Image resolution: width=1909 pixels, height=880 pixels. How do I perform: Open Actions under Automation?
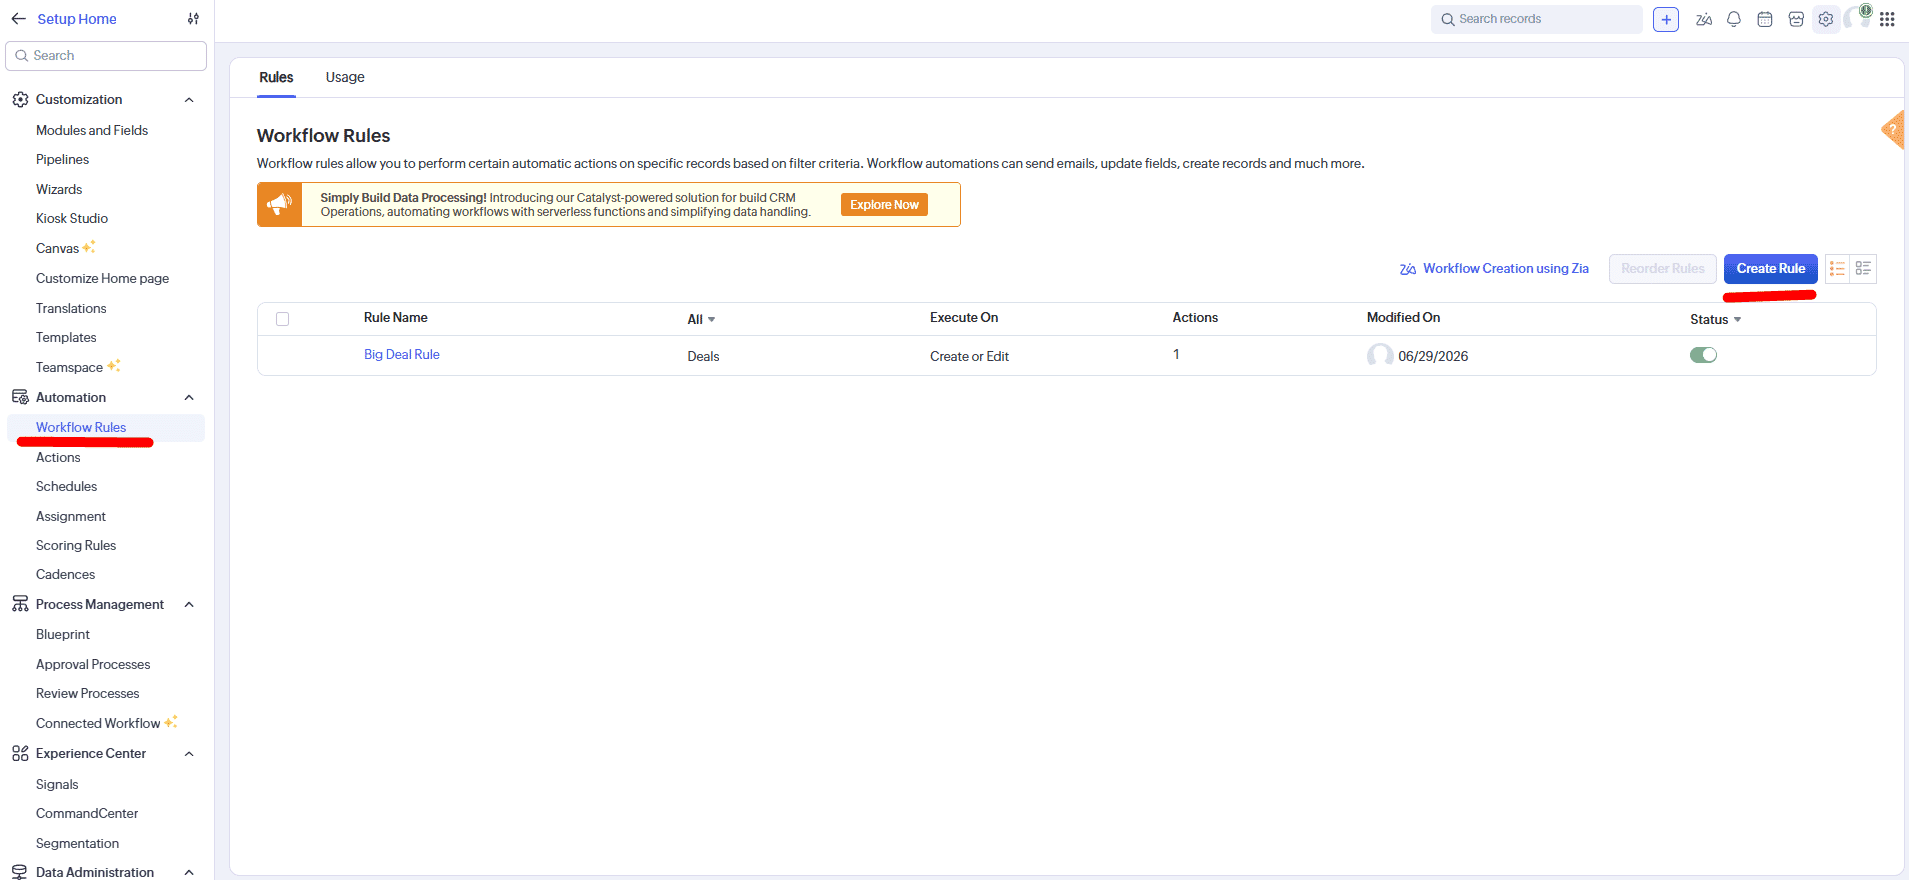coord(58,457)
